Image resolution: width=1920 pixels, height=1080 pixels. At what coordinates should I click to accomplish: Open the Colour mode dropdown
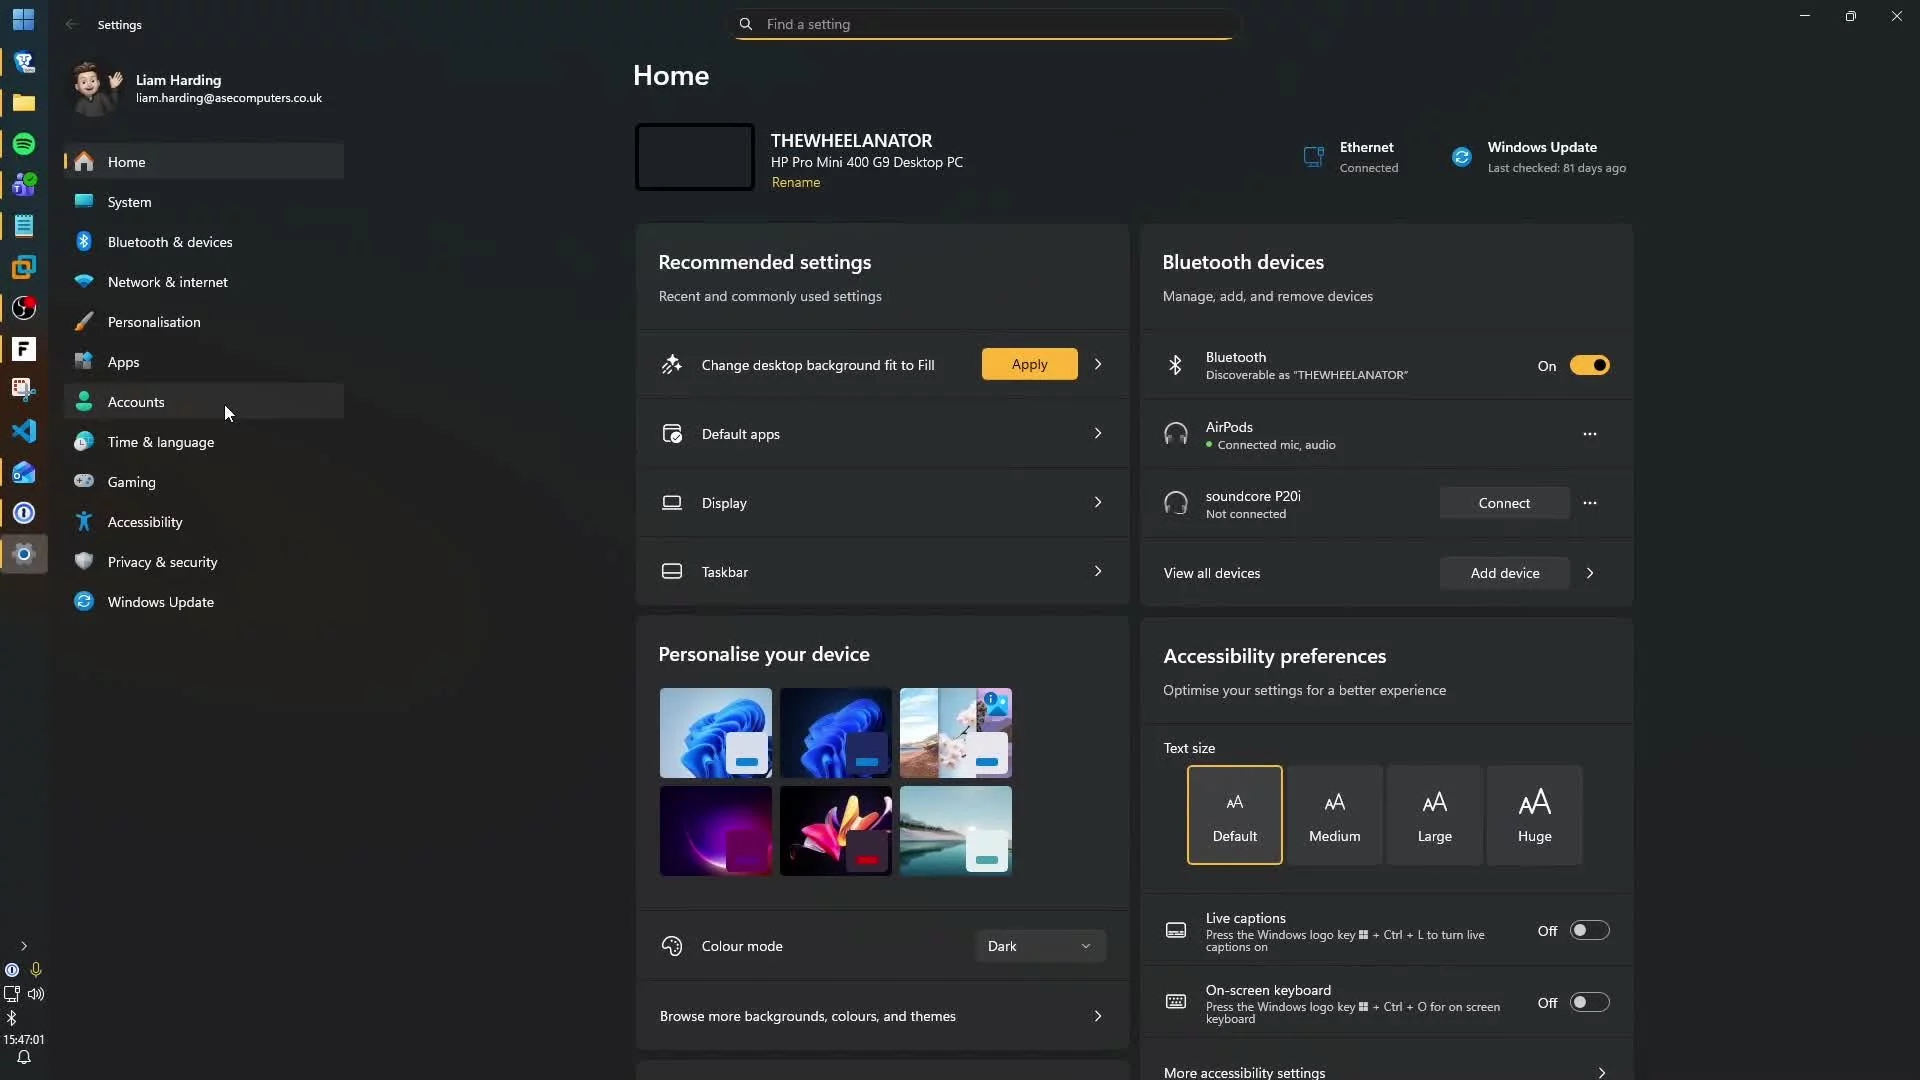tap(1040, 946)
